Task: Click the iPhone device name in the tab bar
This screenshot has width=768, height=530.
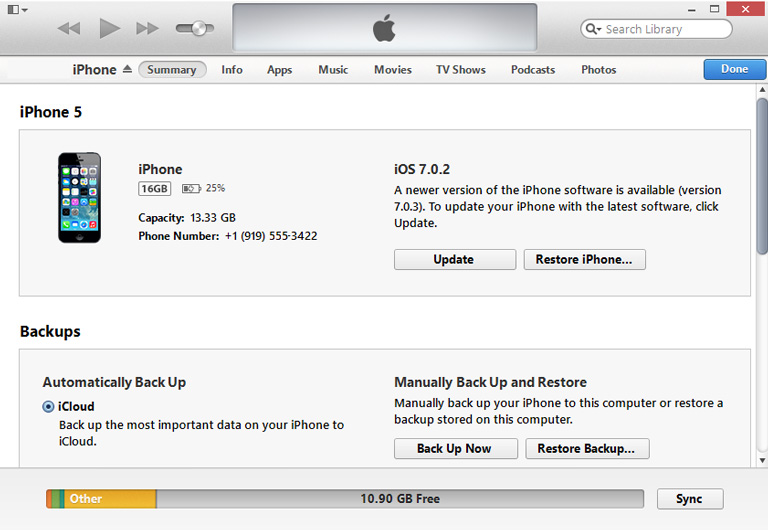Action: [94, 70]
